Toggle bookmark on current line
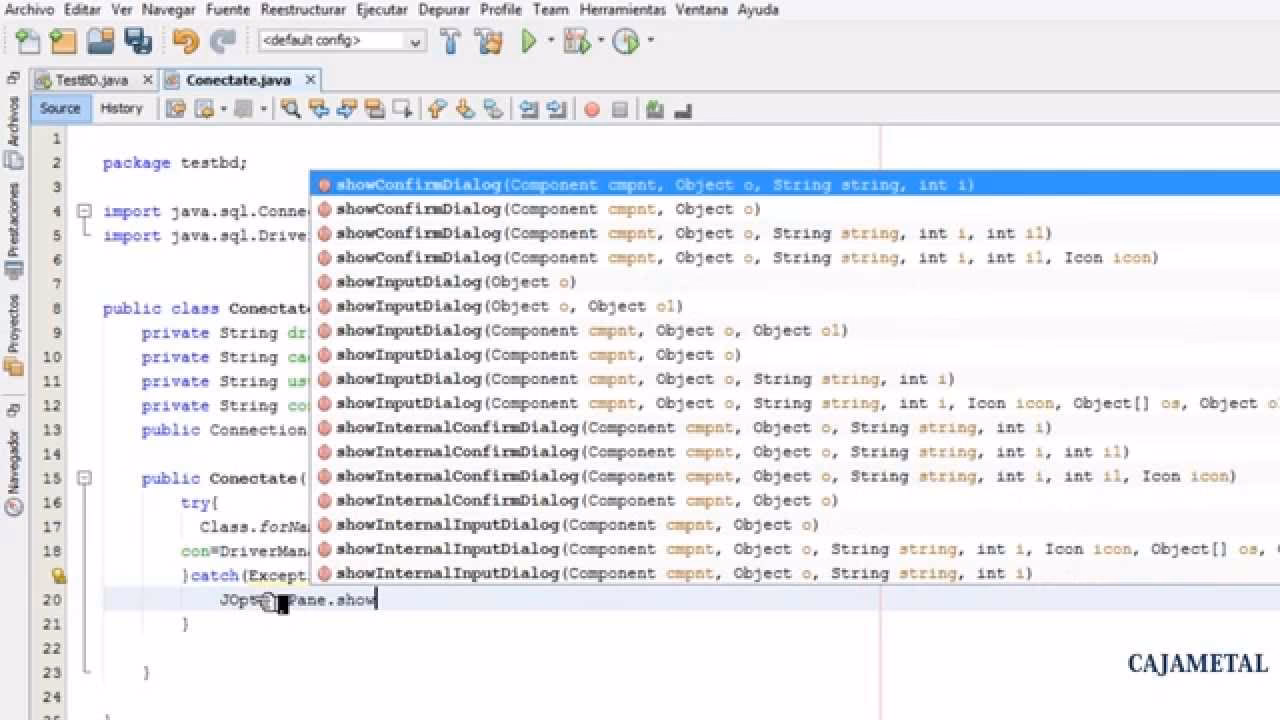The height and width of the screenshot is (720, 1280). click(492, 109)
